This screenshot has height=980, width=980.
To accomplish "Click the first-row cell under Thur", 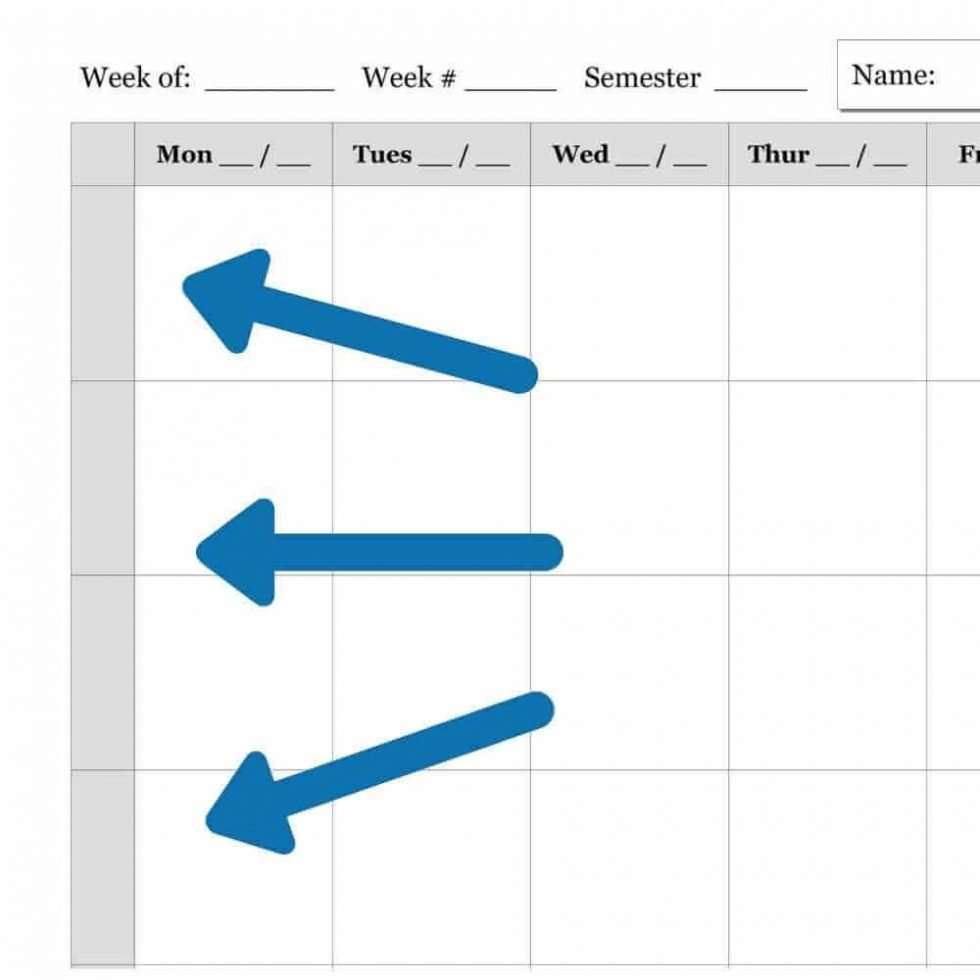I will pos(827,283).
